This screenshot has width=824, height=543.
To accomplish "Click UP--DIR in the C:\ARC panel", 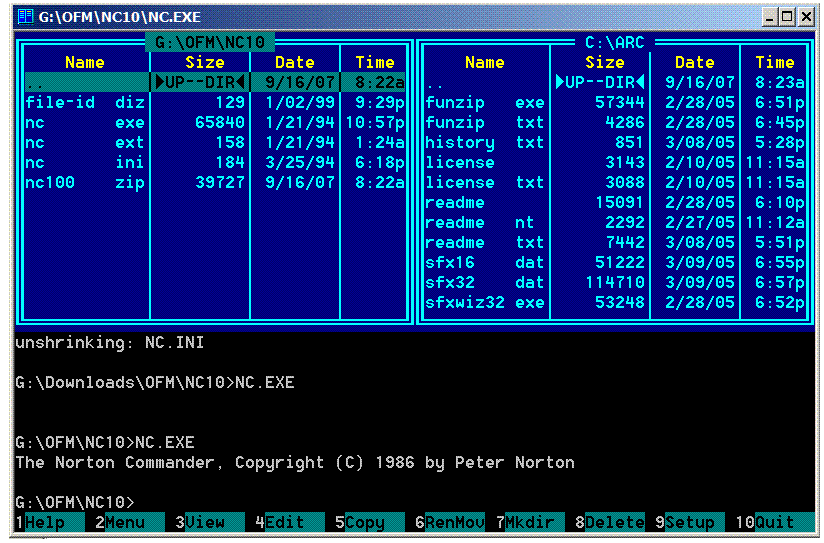I will coord(600,82).
